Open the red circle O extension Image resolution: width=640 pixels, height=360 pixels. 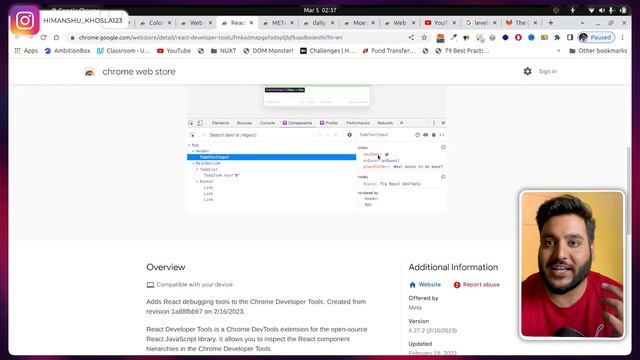click(x=518, y=38)
